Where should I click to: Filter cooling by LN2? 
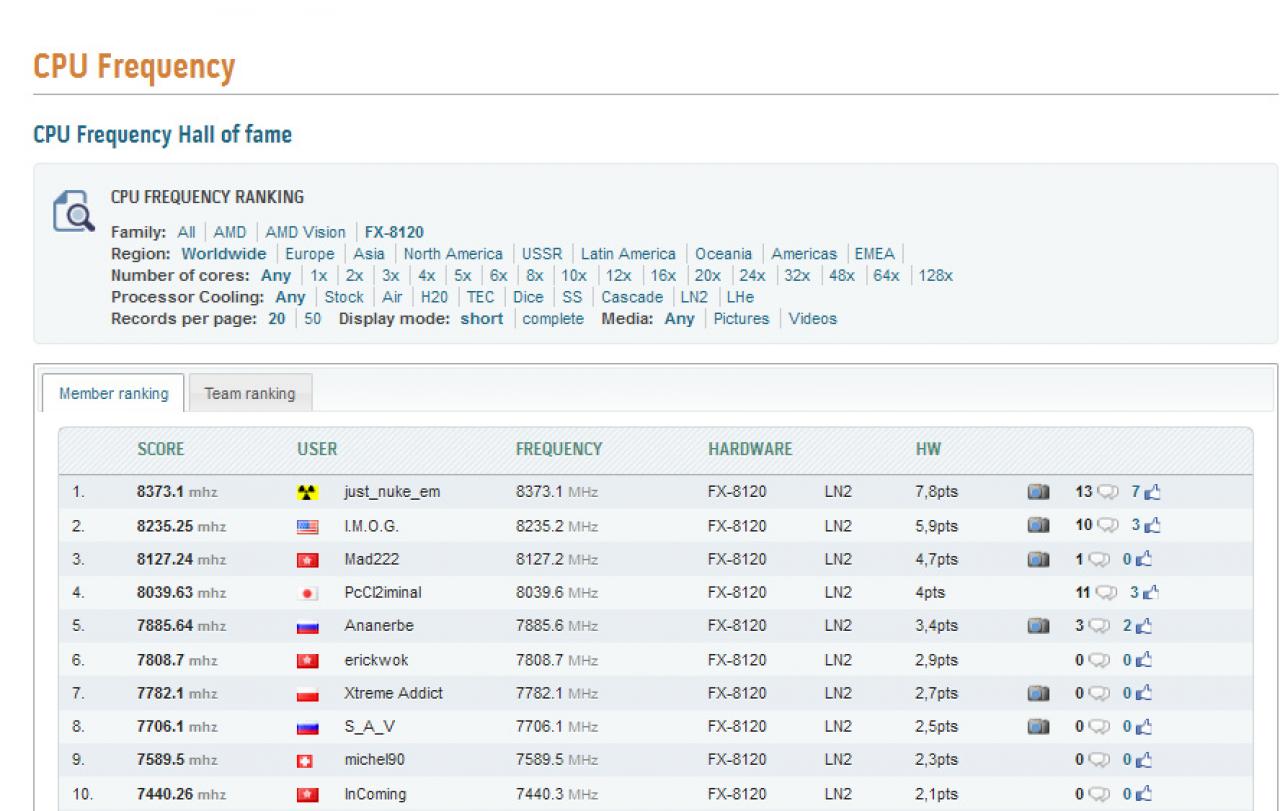[692, 297]
